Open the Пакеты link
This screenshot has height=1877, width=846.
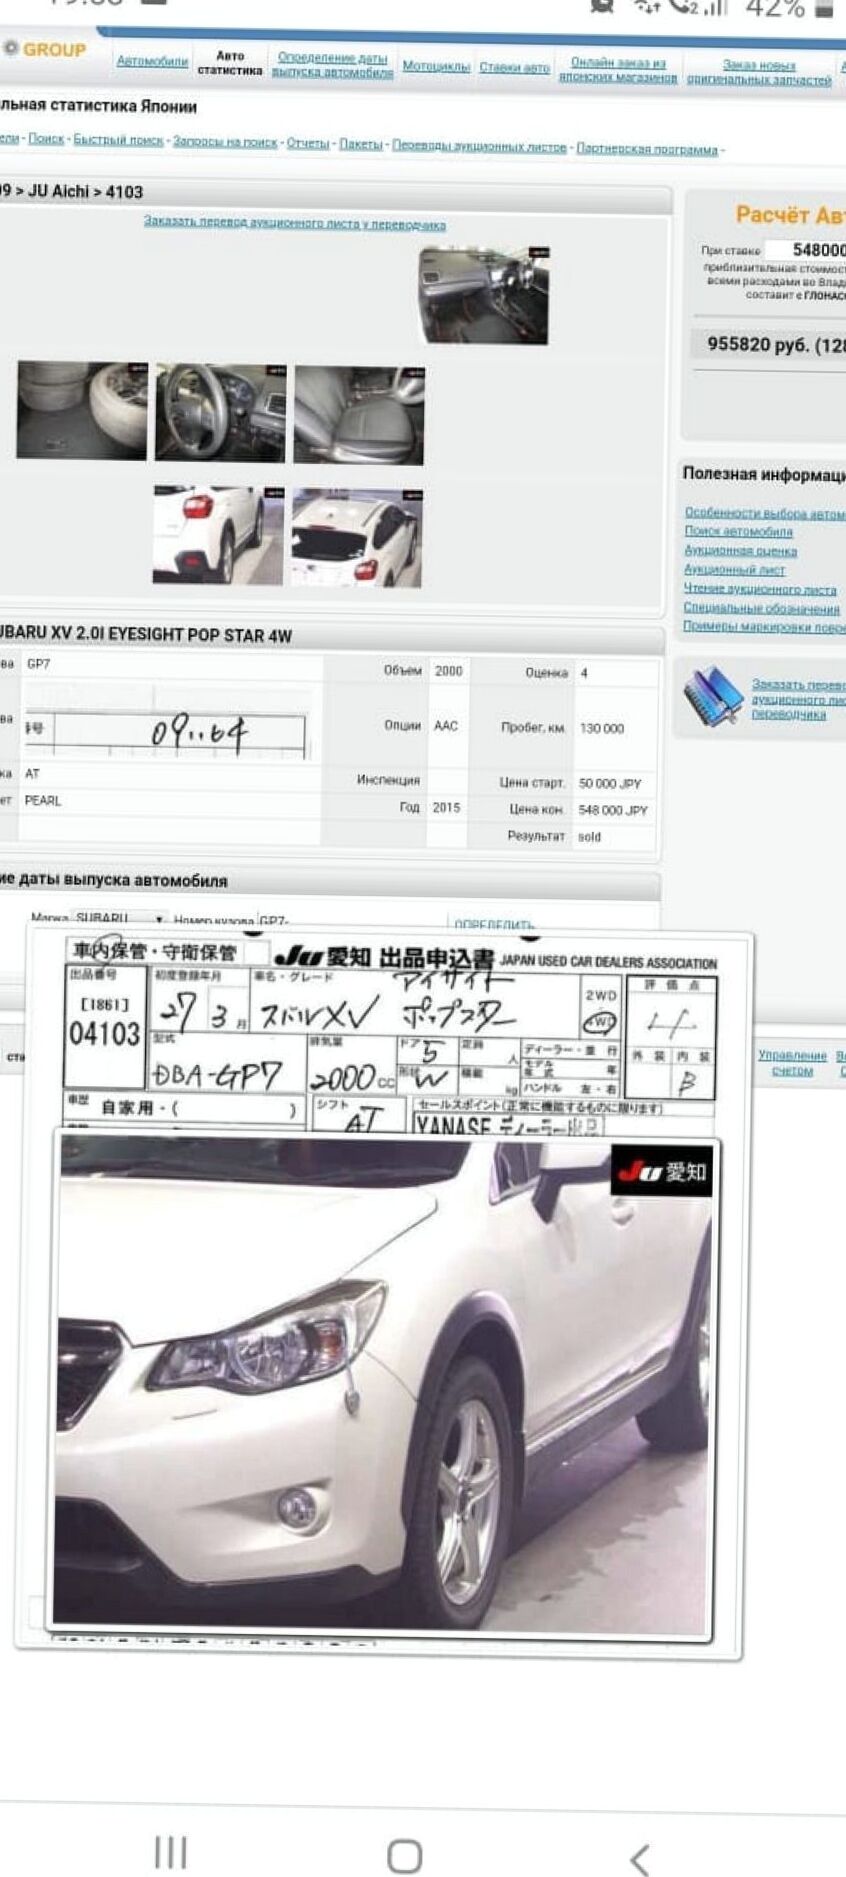tap(361, 144)
